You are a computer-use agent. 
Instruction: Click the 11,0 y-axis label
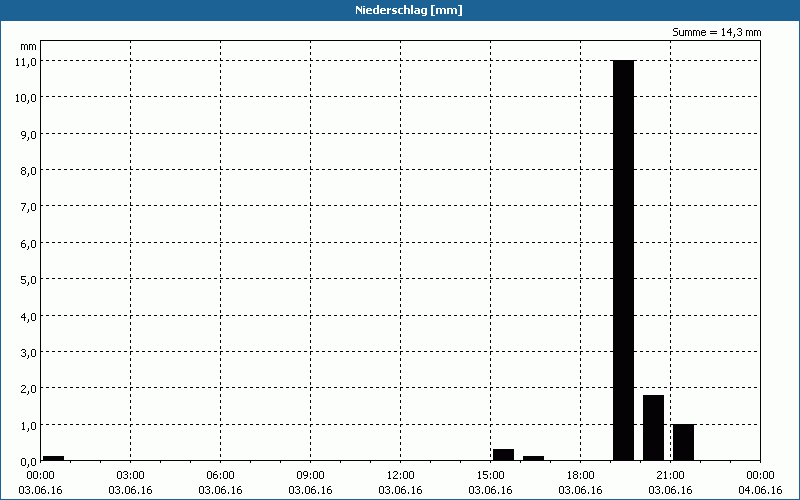pyautogui.click(x=26, y=61)
